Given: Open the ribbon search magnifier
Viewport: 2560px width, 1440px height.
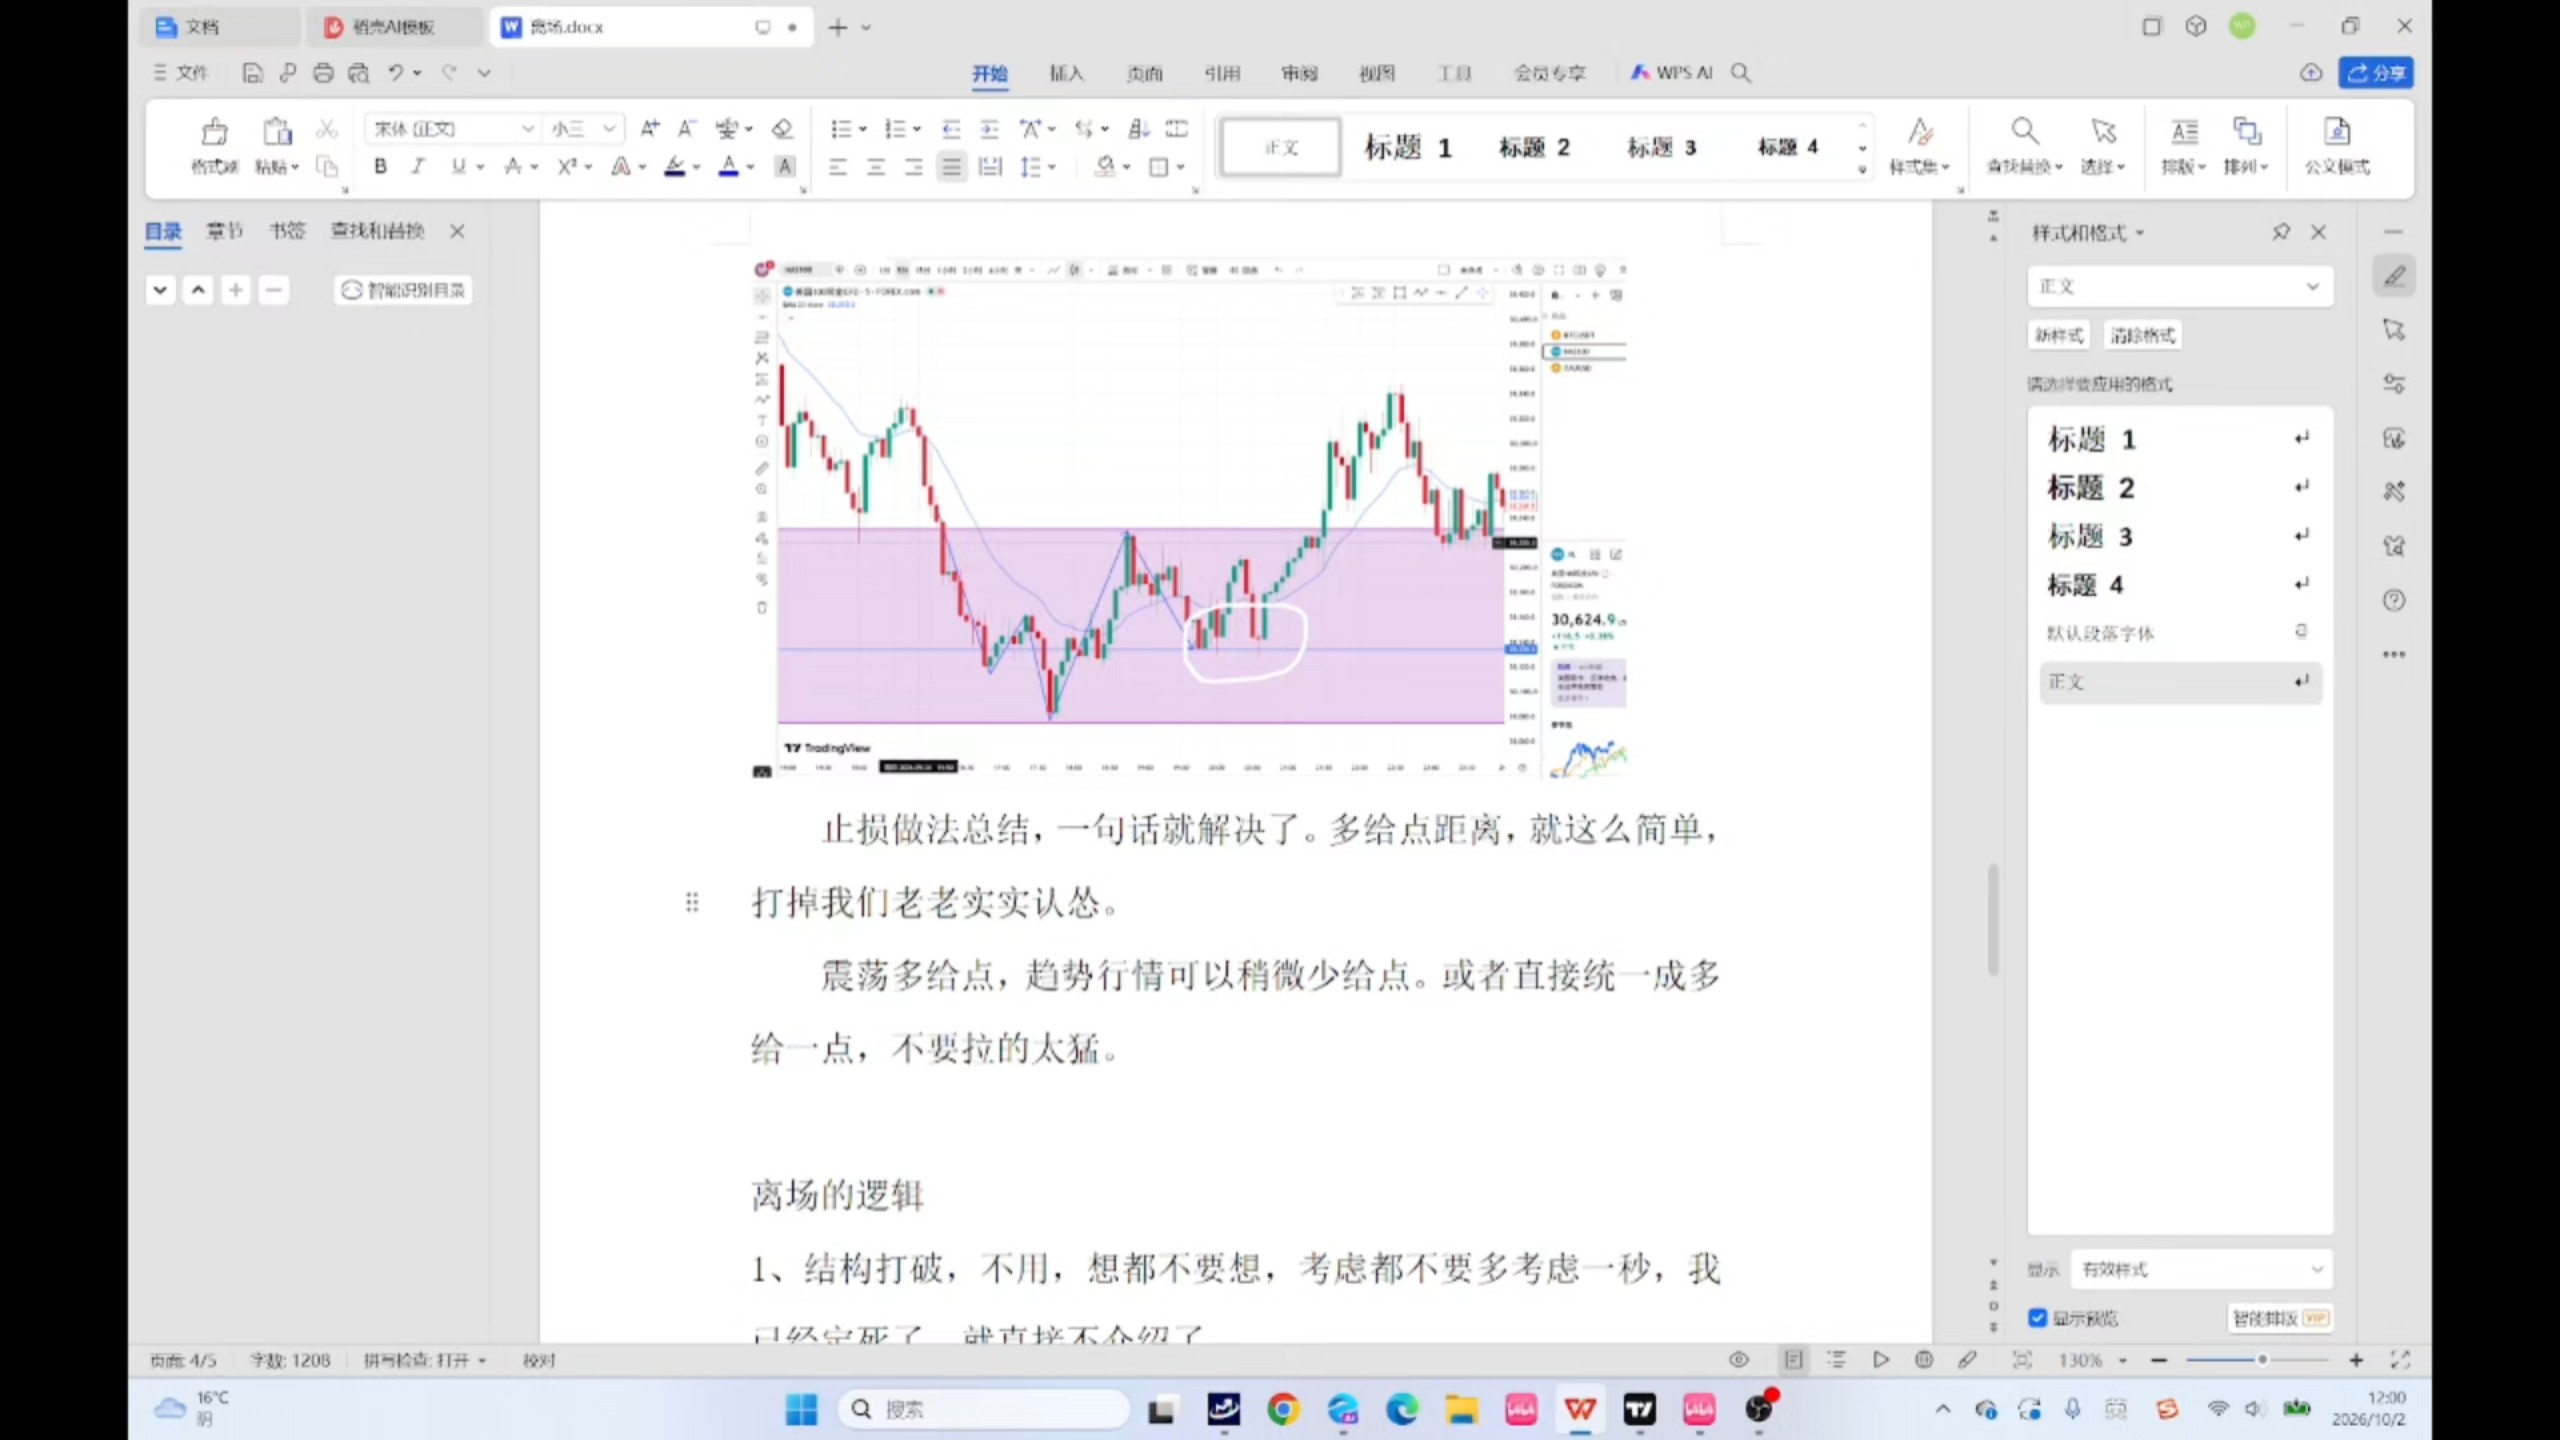Looking at the screenshot, I should tap(1741, 72).
